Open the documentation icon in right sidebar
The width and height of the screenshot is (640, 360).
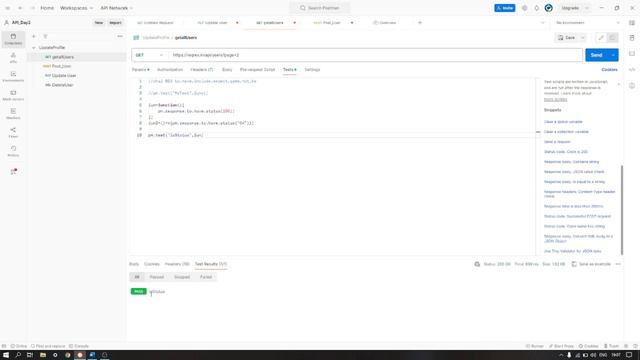(632, 38)
